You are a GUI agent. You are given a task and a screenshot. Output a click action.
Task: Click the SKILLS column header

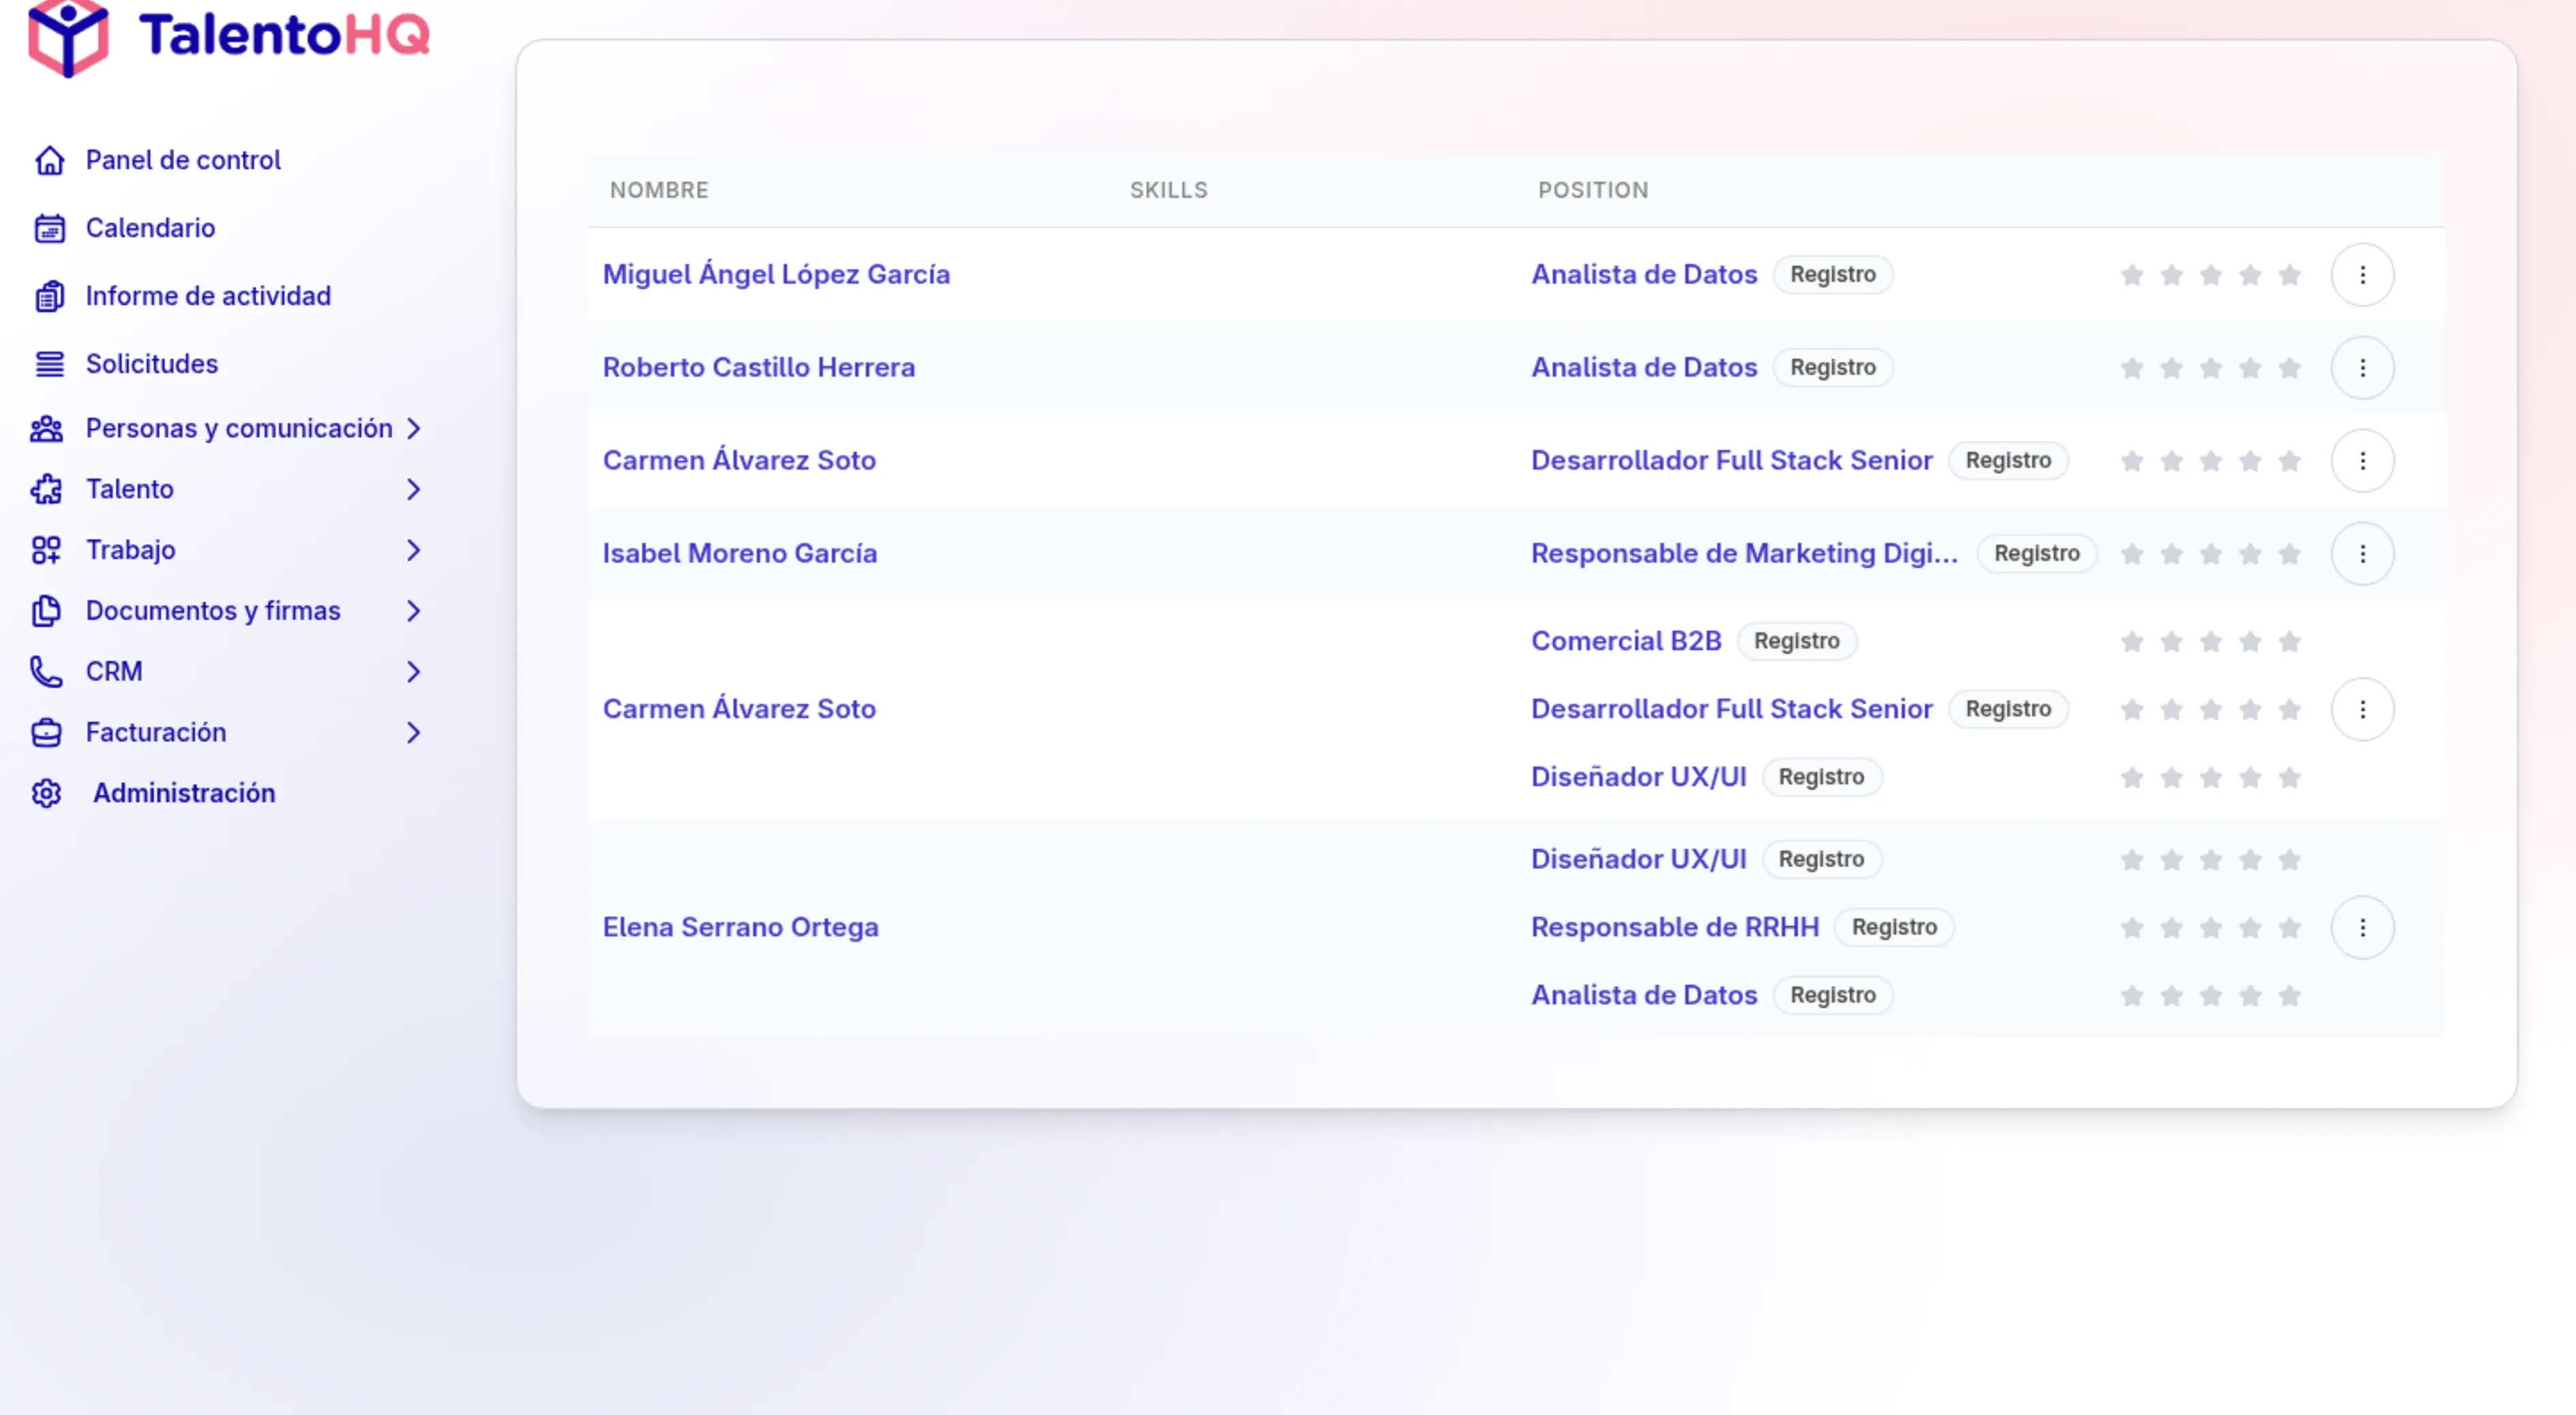pyautogui.click(x=1168, y=190)
